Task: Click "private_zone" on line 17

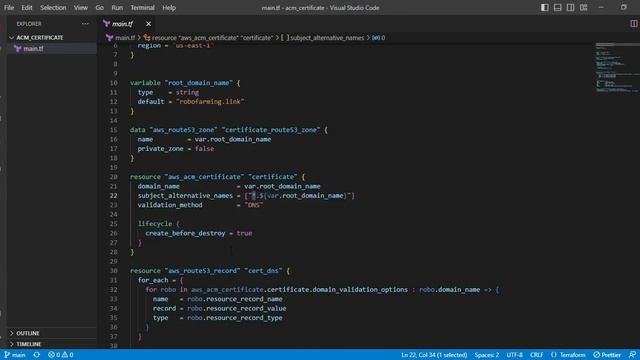Action: coord(160,149)
